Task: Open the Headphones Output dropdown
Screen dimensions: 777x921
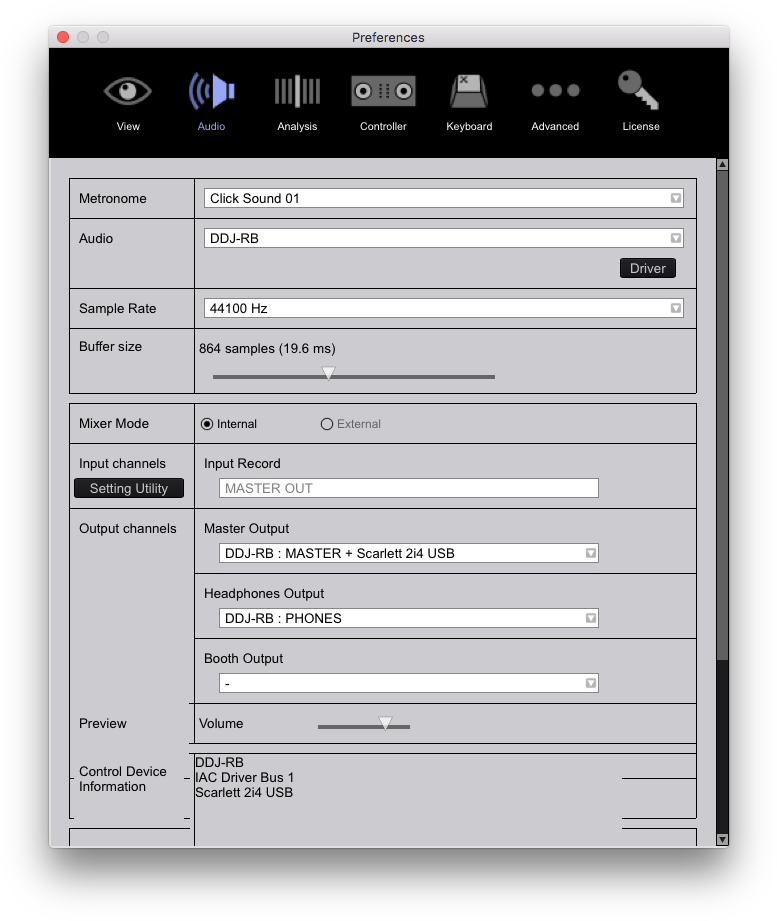Action: pyautogui.click(x=409, y=619)
